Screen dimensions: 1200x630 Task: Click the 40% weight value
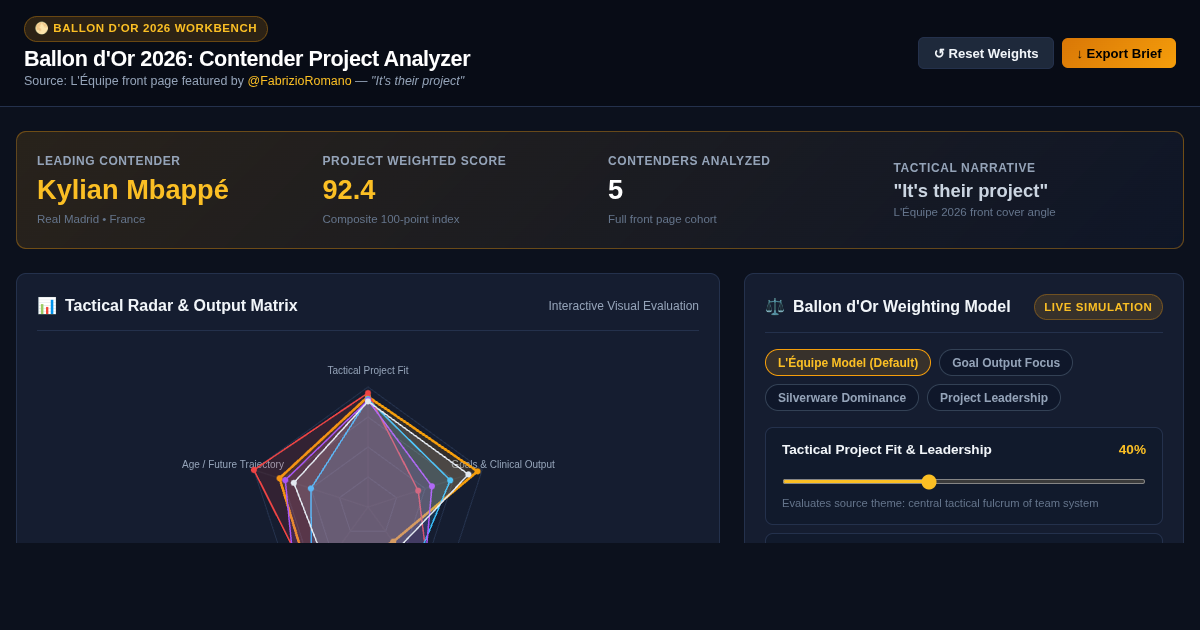point(1132,450)
